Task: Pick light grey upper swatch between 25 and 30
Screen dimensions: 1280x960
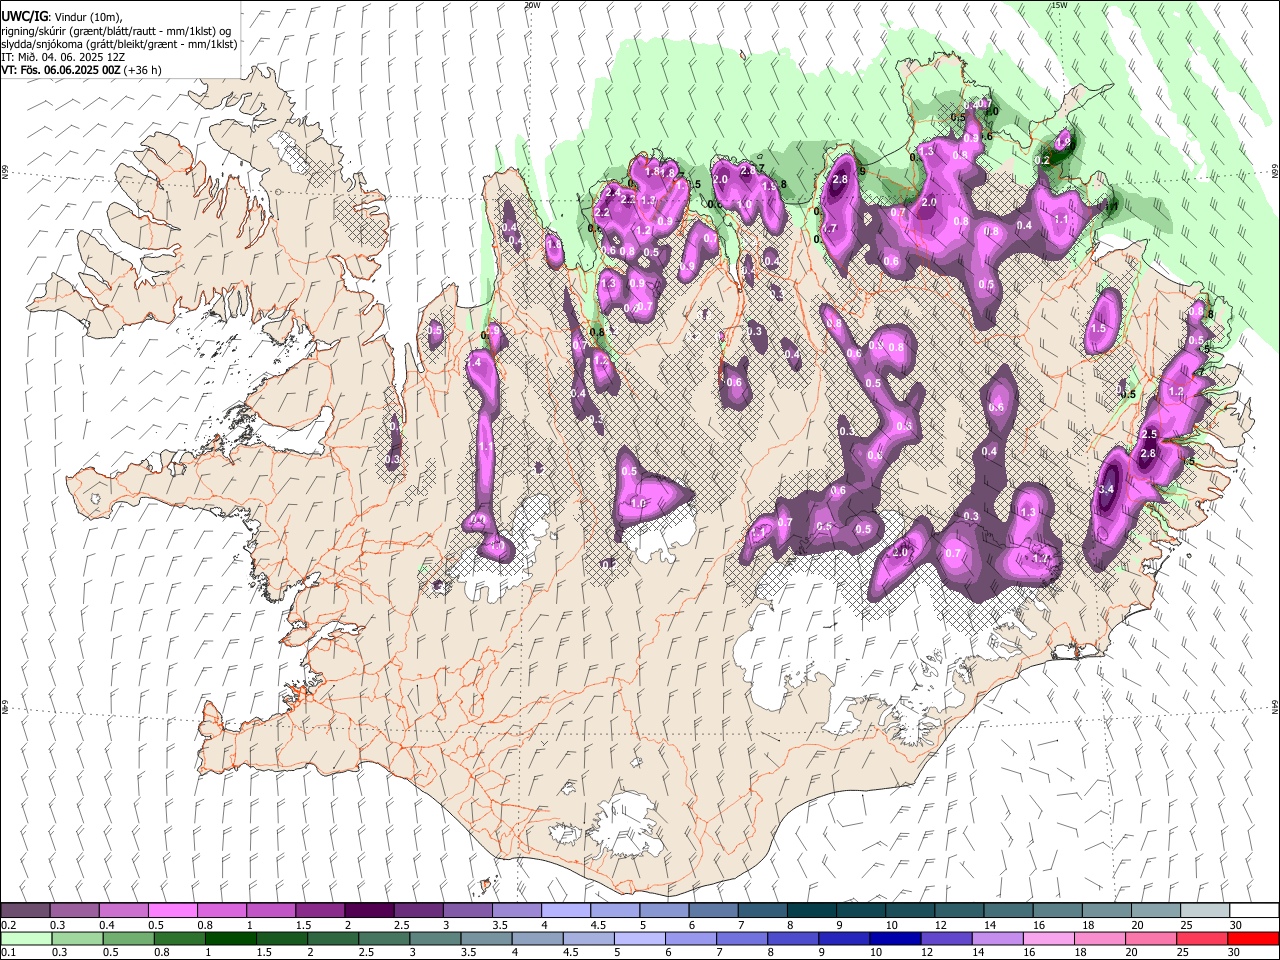Action: pyautogui.click(x=1206, y=910)
